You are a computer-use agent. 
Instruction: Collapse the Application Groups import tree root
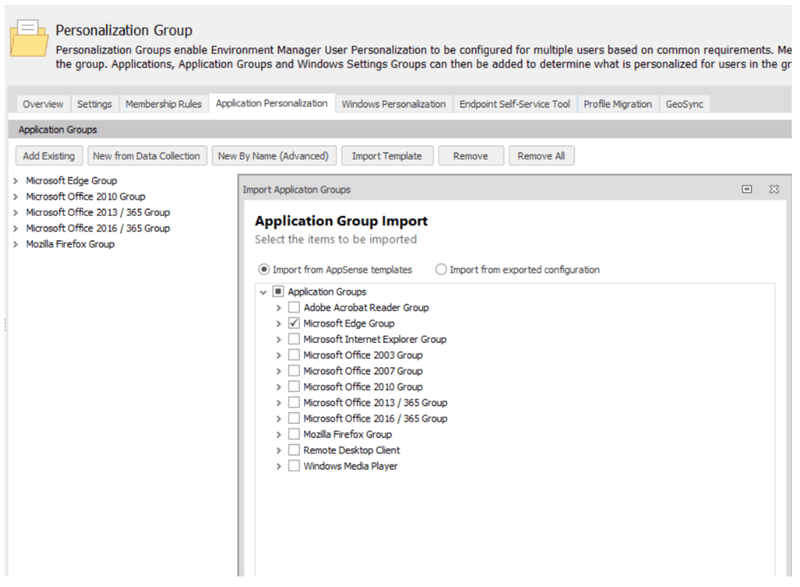click(x=263, y=292)
